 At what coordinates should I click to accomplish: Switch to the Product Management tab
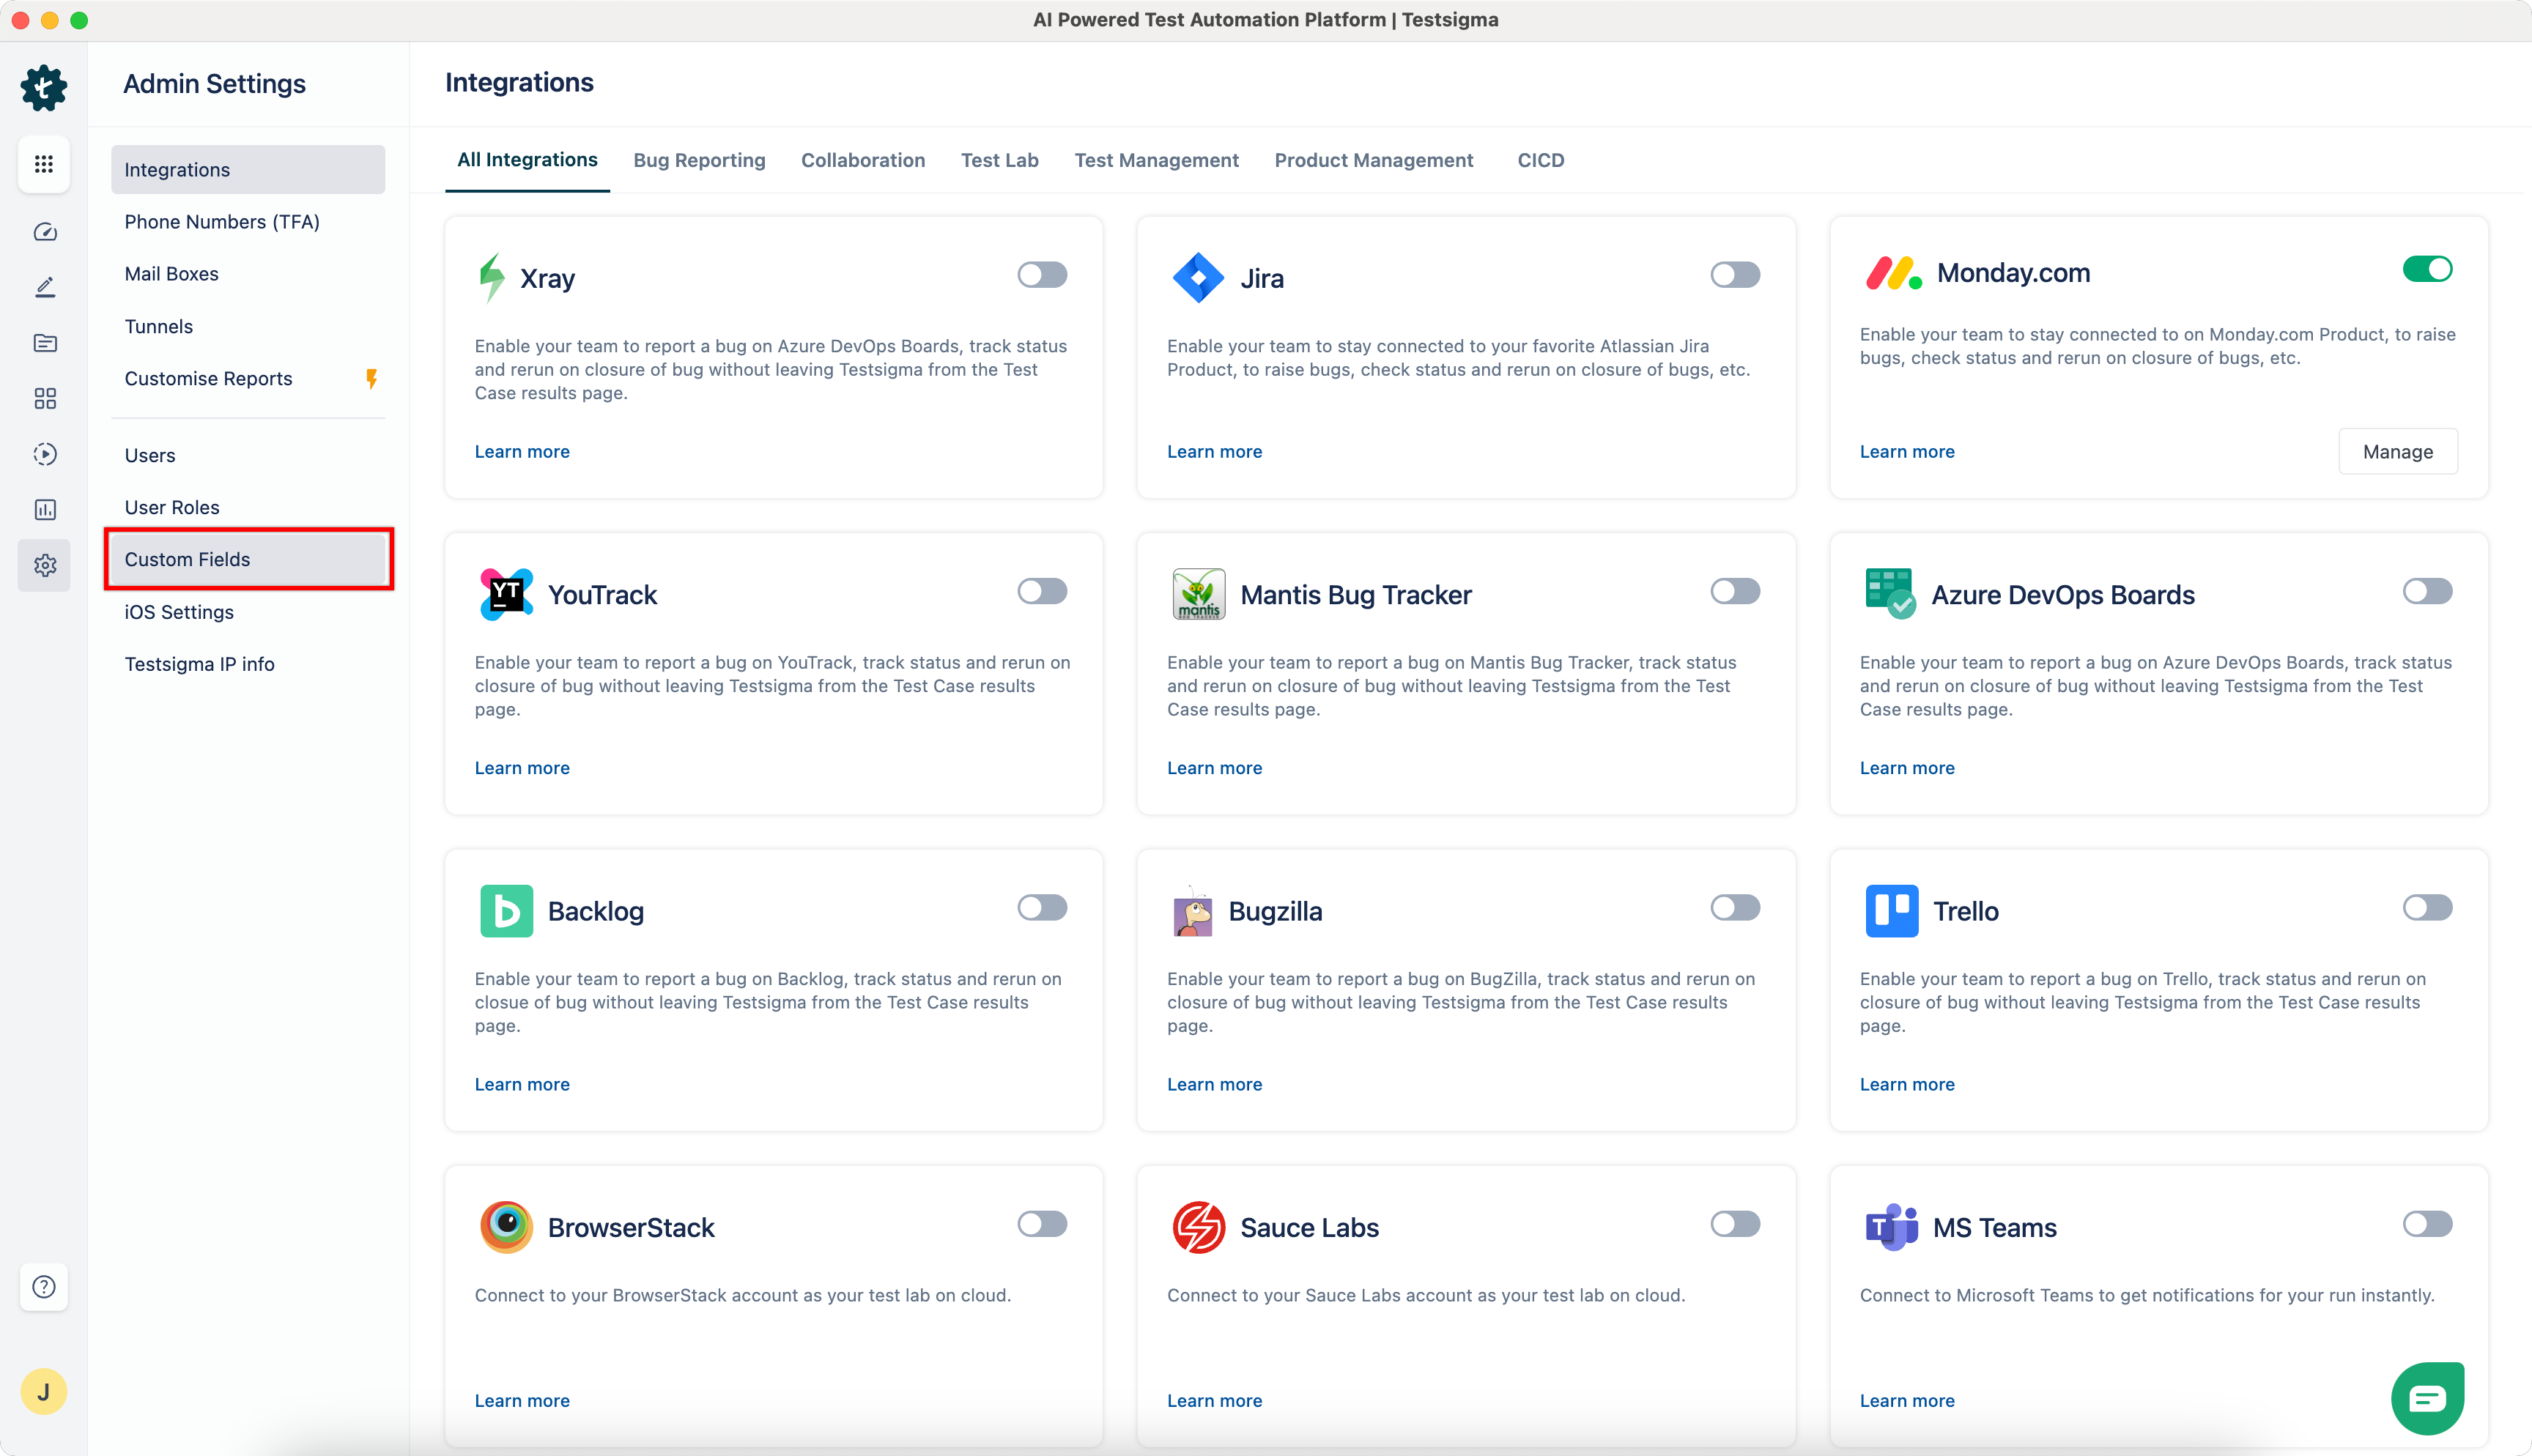pos(1373,160)
